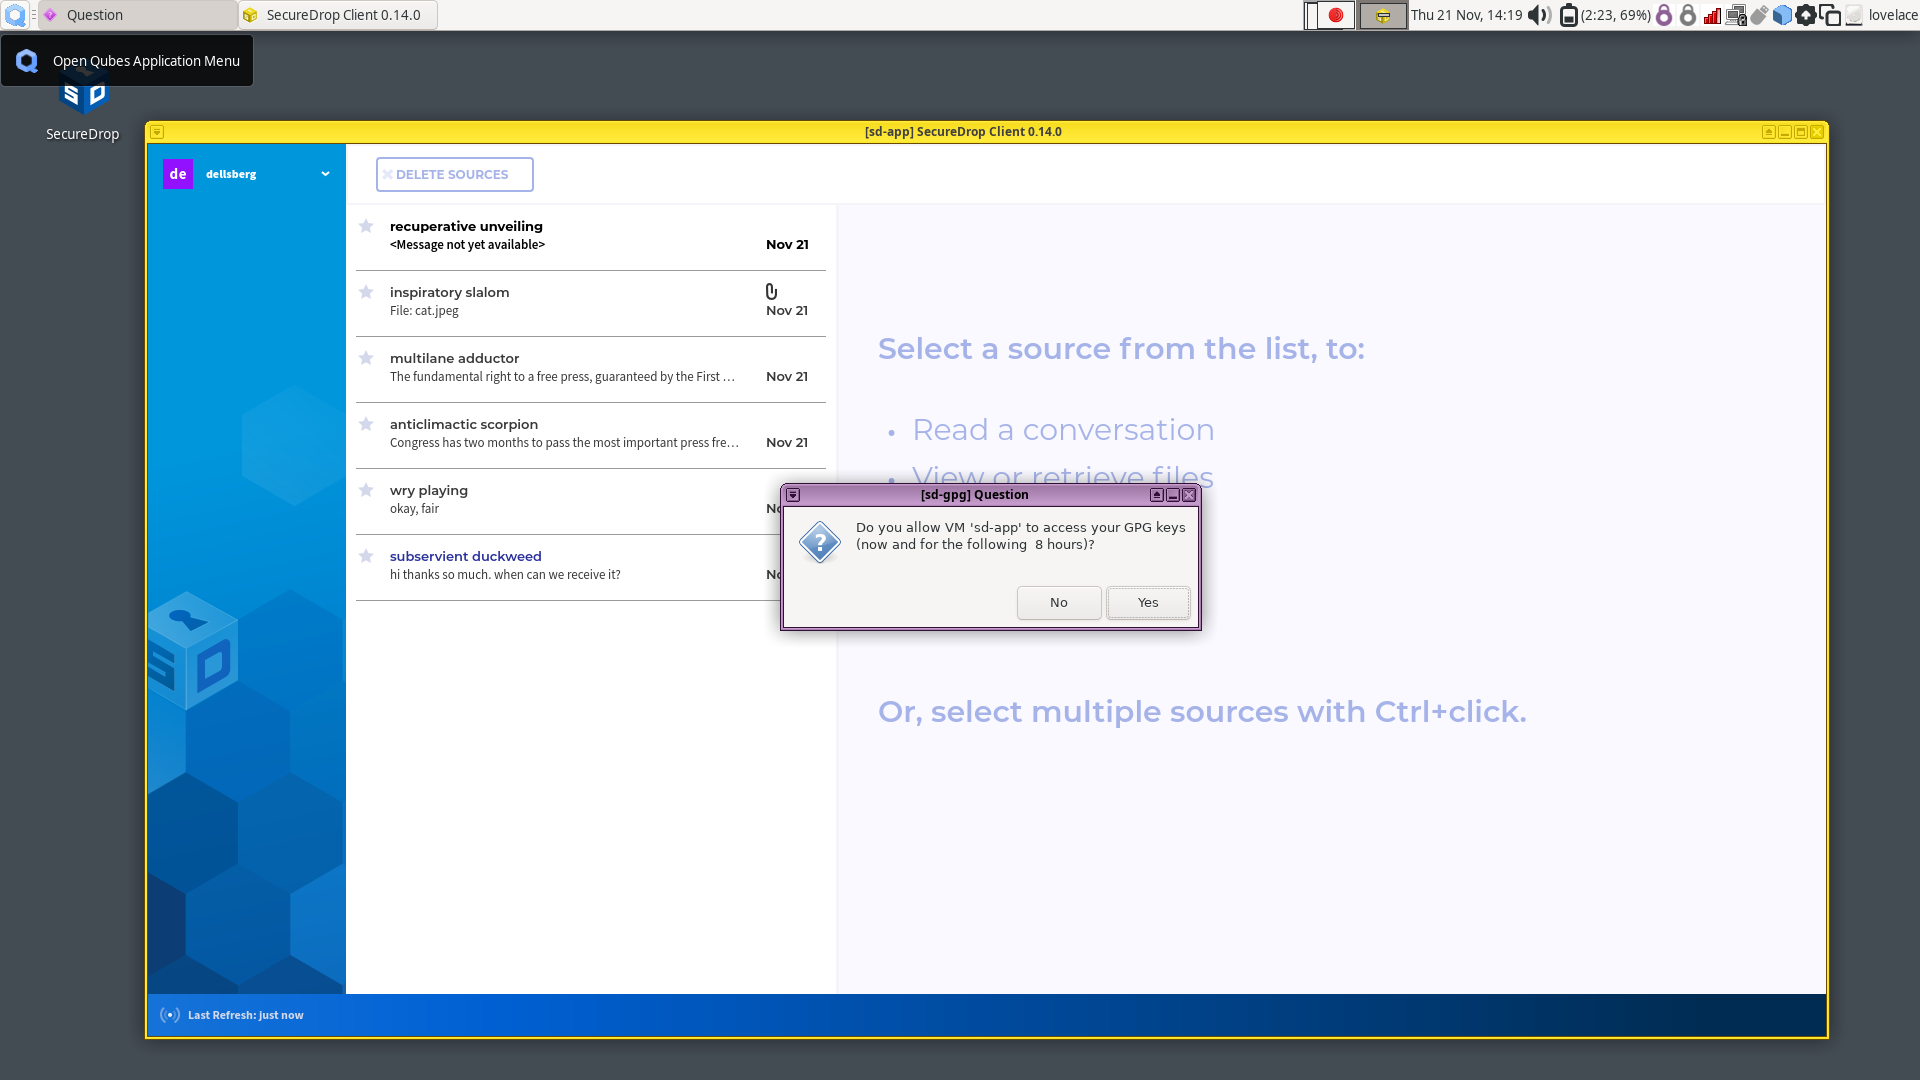Click the 'hi thanks so much' message preview
Screen dimensions: 1920x1080
[505, 575]
